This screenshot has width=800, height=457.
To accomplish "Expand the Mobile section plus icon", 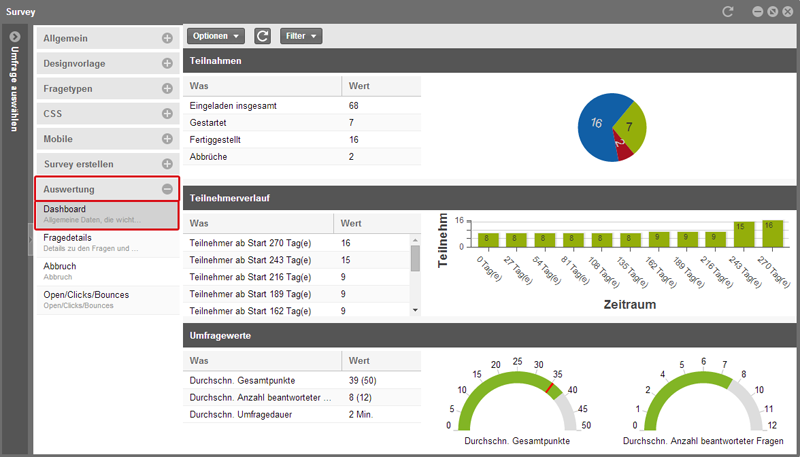I will pos(167,138).
